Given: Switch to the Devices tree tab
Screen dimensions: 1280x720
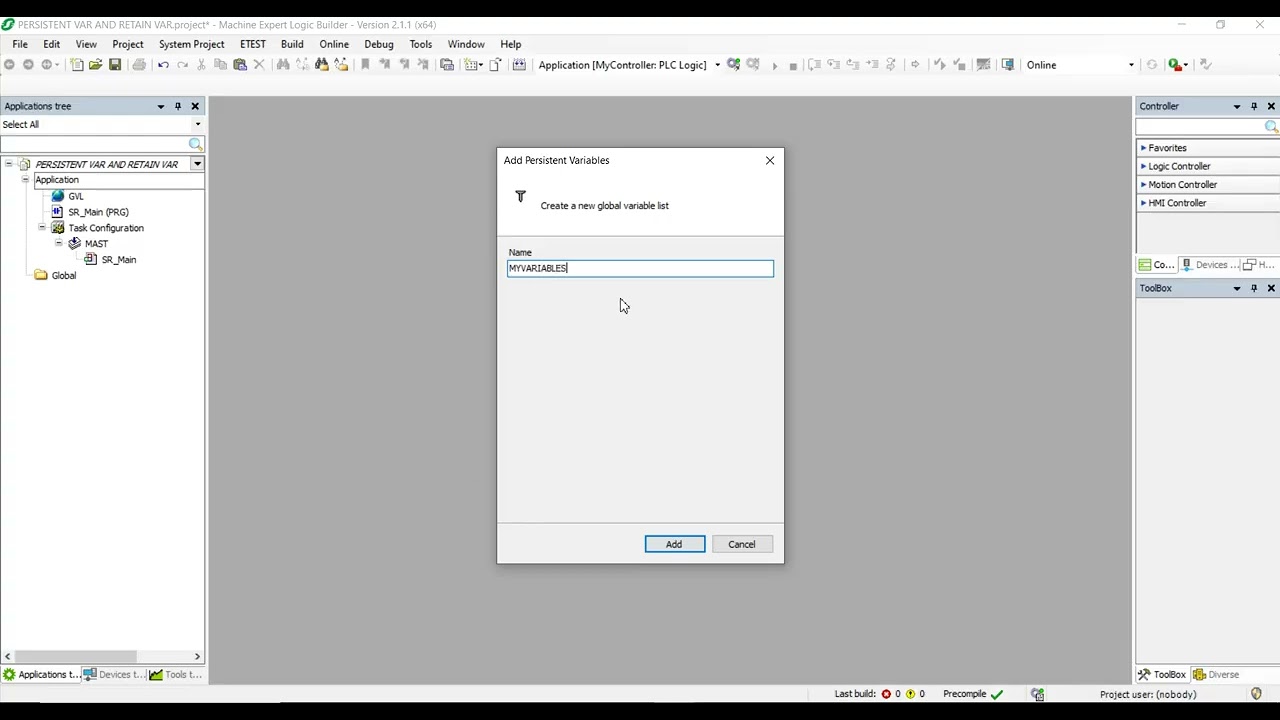Looking at the screenshot, I should (113, 675).
